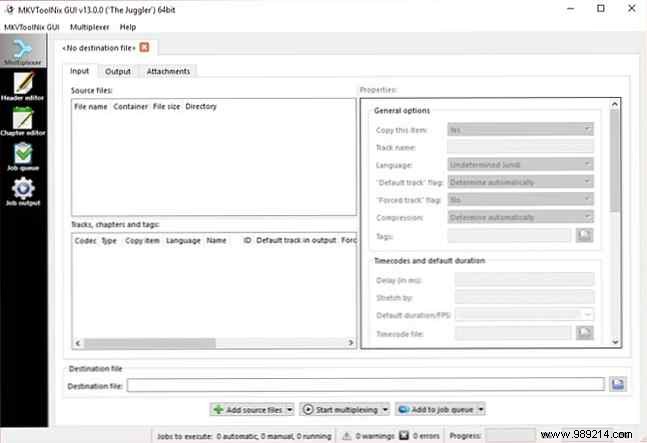The height and width of the screenshot is (443, 647).
Task: Open the Multiplexer menu
Action: click(90, 27)
